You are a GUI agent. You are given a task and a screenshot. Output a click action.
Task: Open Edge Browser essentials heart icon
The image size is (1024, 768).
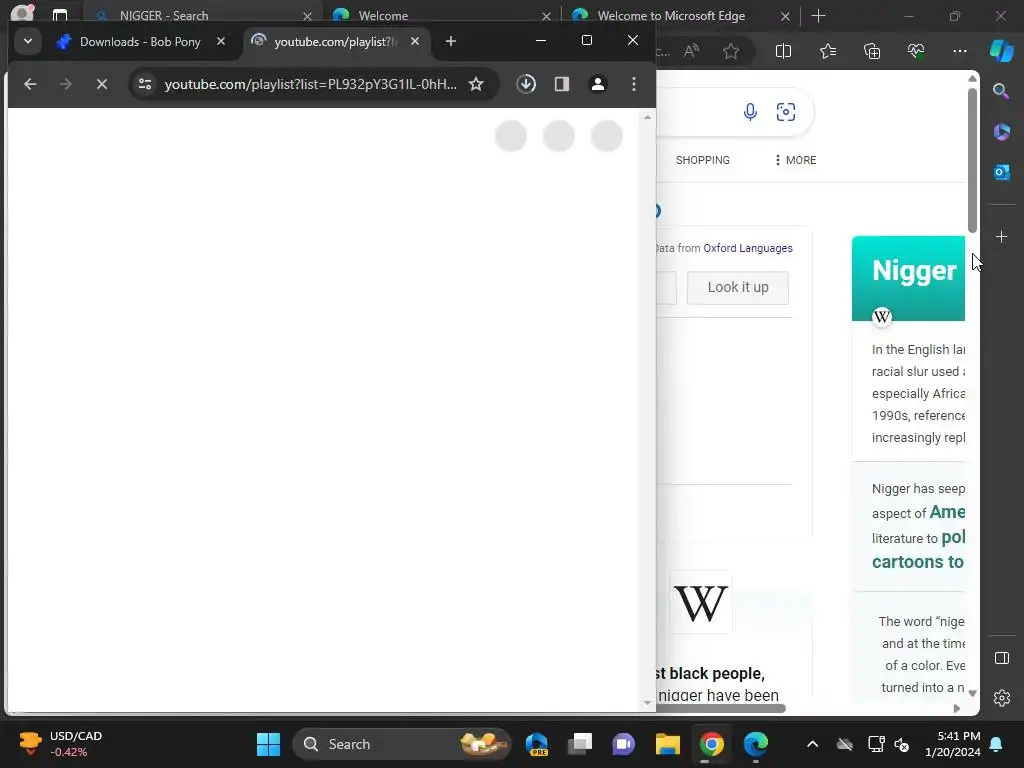(x=916, y=51)
